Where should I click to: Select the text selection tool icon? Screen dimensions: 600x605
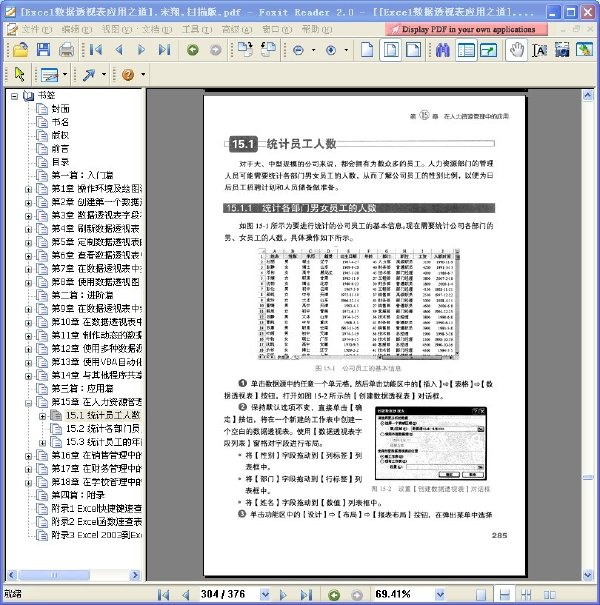pos(539,50)
